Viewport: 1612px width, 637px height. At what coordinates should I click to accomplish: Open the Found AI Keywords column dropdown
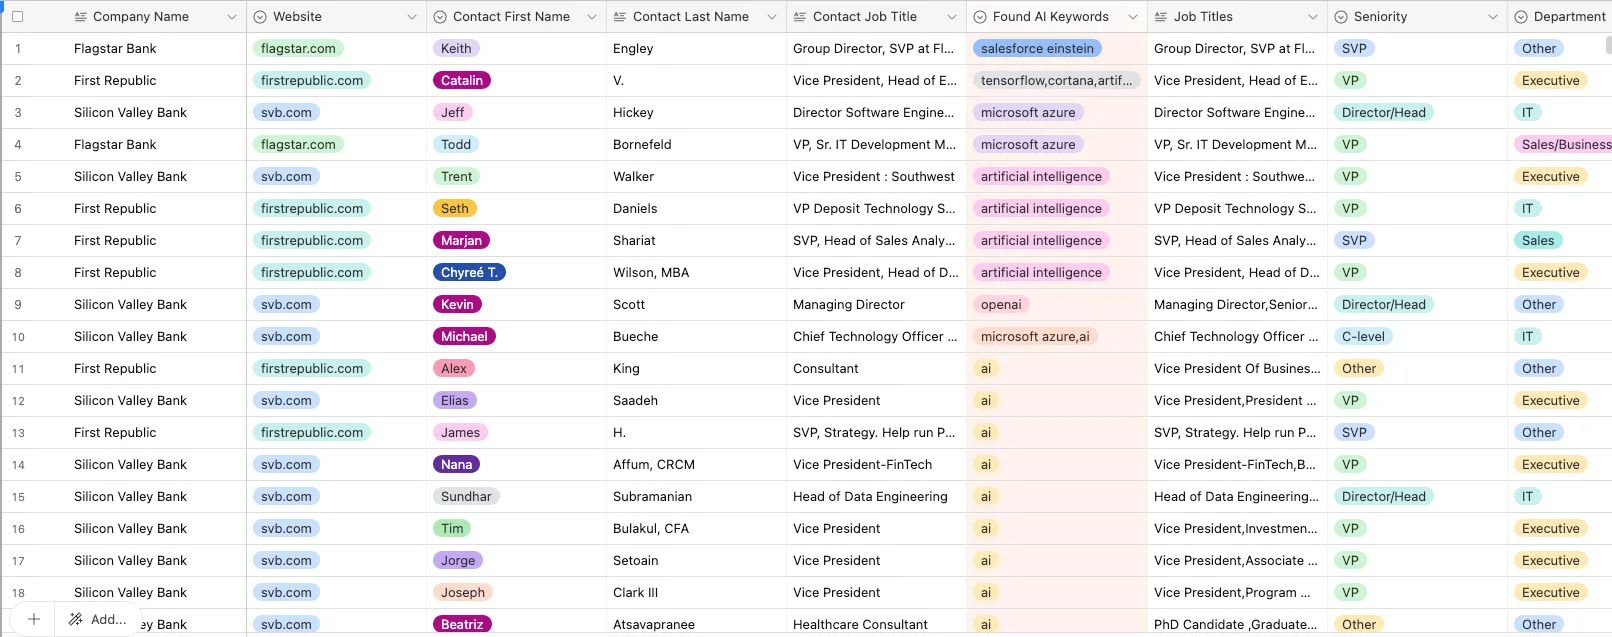point(1132,17)
